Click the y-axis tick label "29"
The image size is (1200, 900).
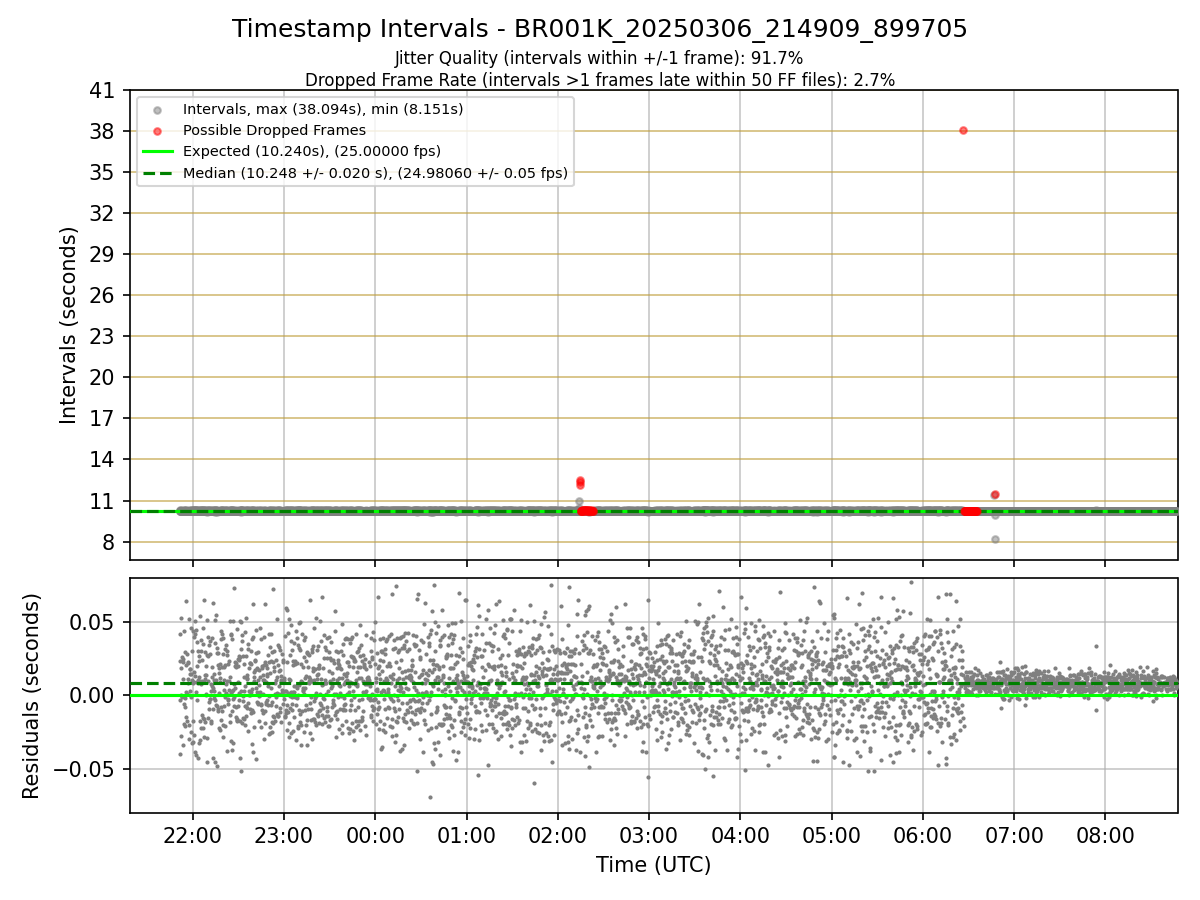[103, 254]
